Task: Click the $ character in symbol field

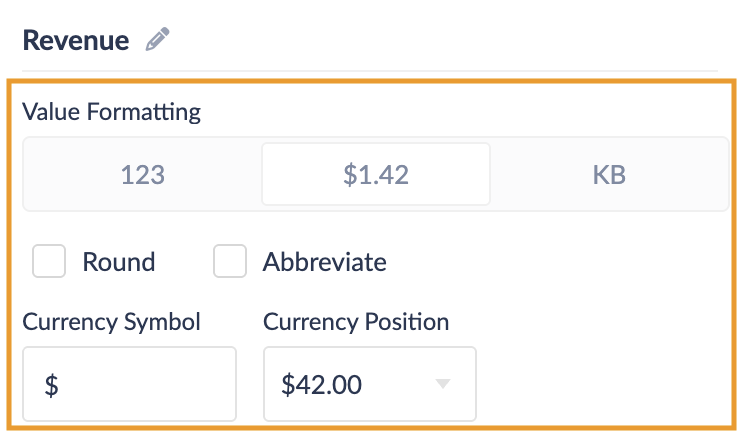Action: pos(51,385)
